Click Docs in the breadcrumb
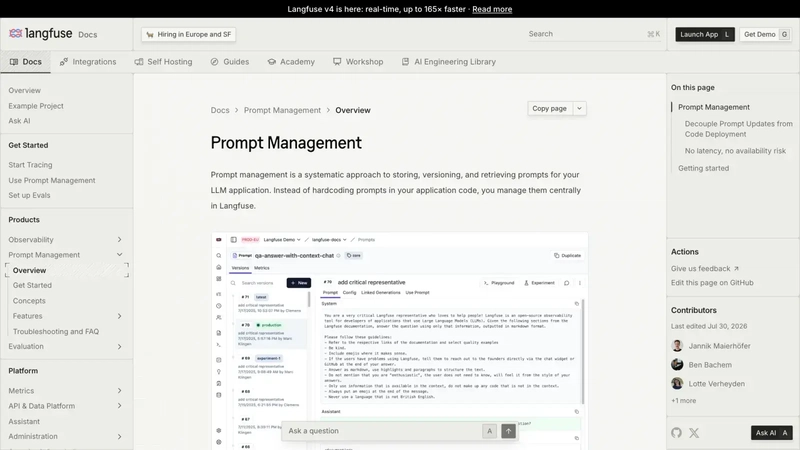The width and height of the screenshot is (800, 450). 220,110
